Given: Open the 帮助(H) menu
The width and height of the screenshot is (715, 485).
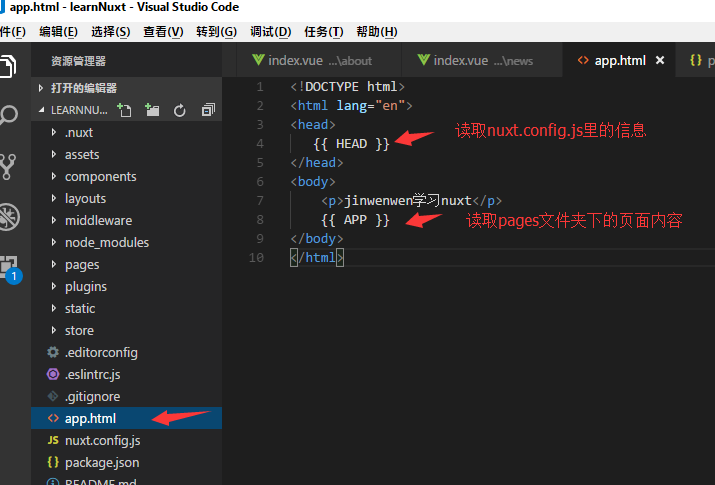Looking at the screenshot, I should click(x=377, y=32).
